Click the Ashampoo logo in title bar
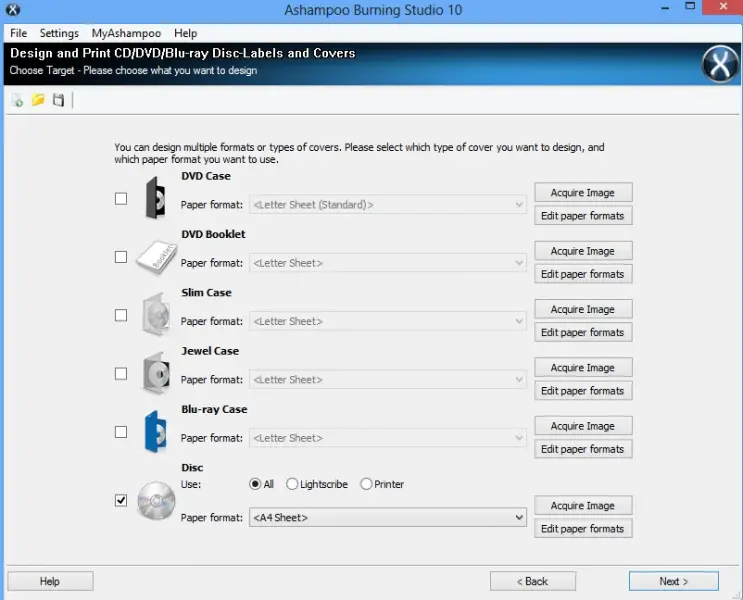Viewport: 743px width, 600px height. point(13,9)
